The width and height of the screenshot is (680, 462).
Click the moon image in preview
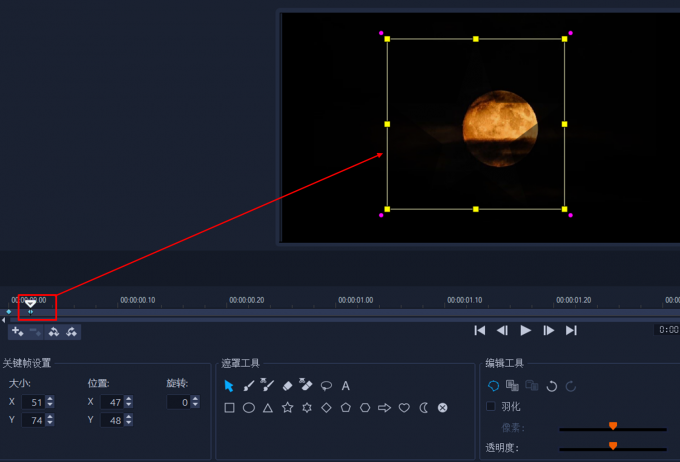point(500,129)
